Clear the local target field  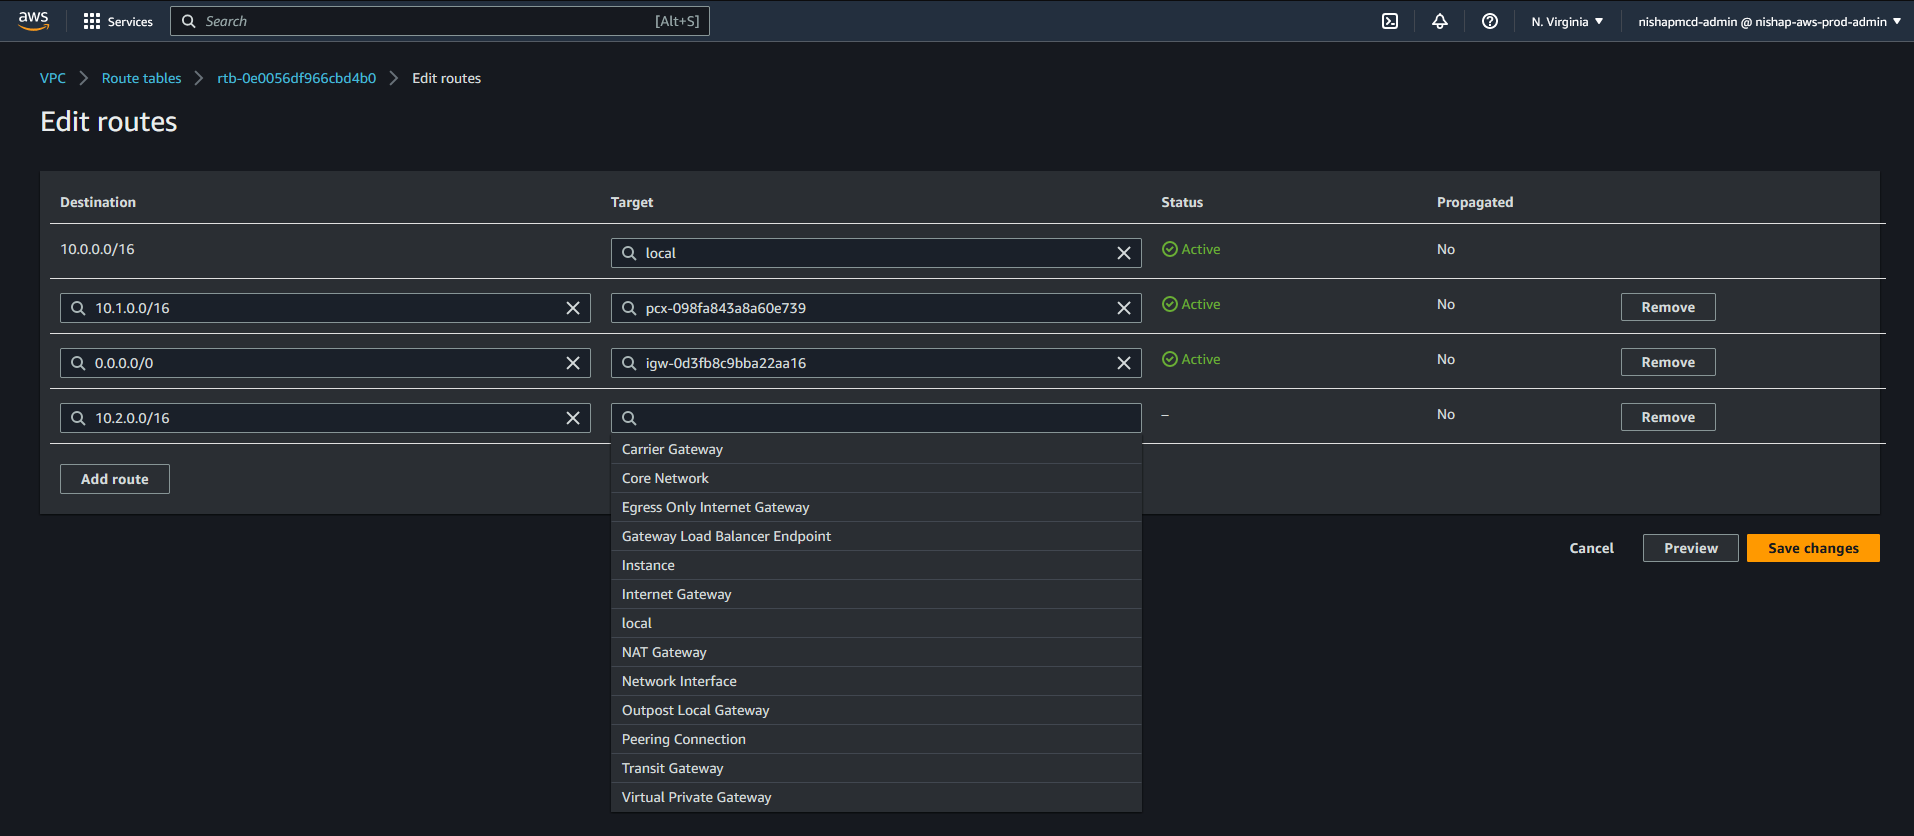coord(1124,253)
